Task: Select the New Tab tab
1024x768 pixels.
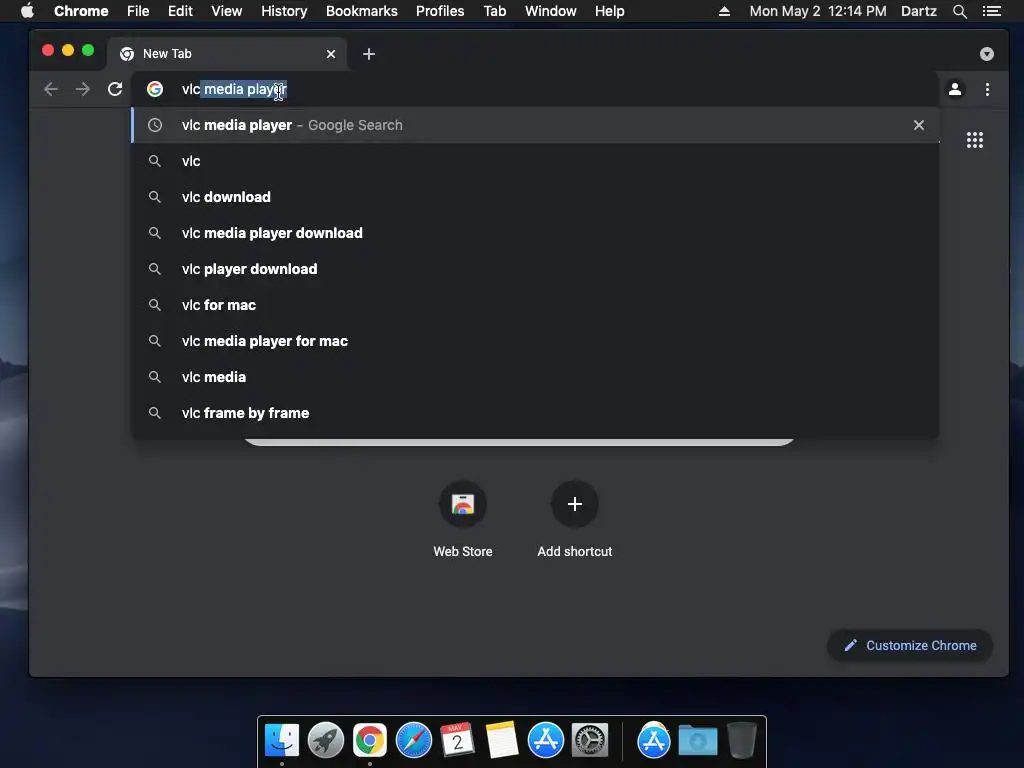Action: tap(226, 54)
